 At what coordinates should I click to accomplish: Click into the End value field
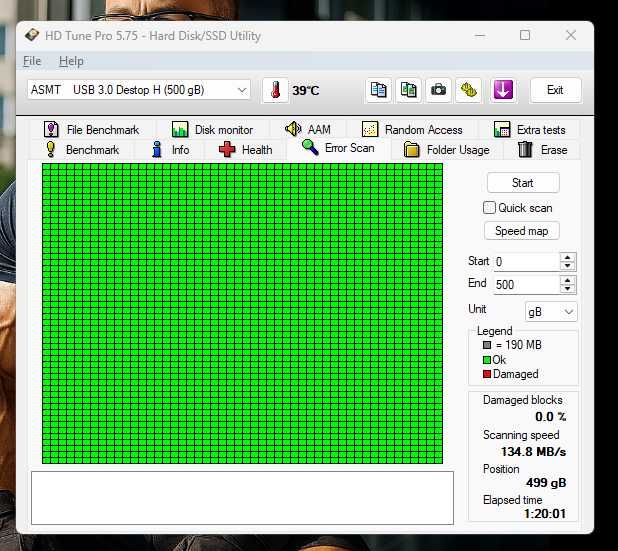pos(527,285)
